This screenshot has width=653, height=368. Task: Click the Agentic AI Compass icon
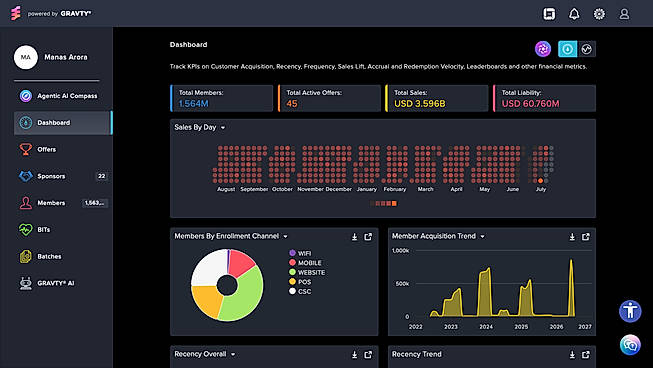point(25,96)
